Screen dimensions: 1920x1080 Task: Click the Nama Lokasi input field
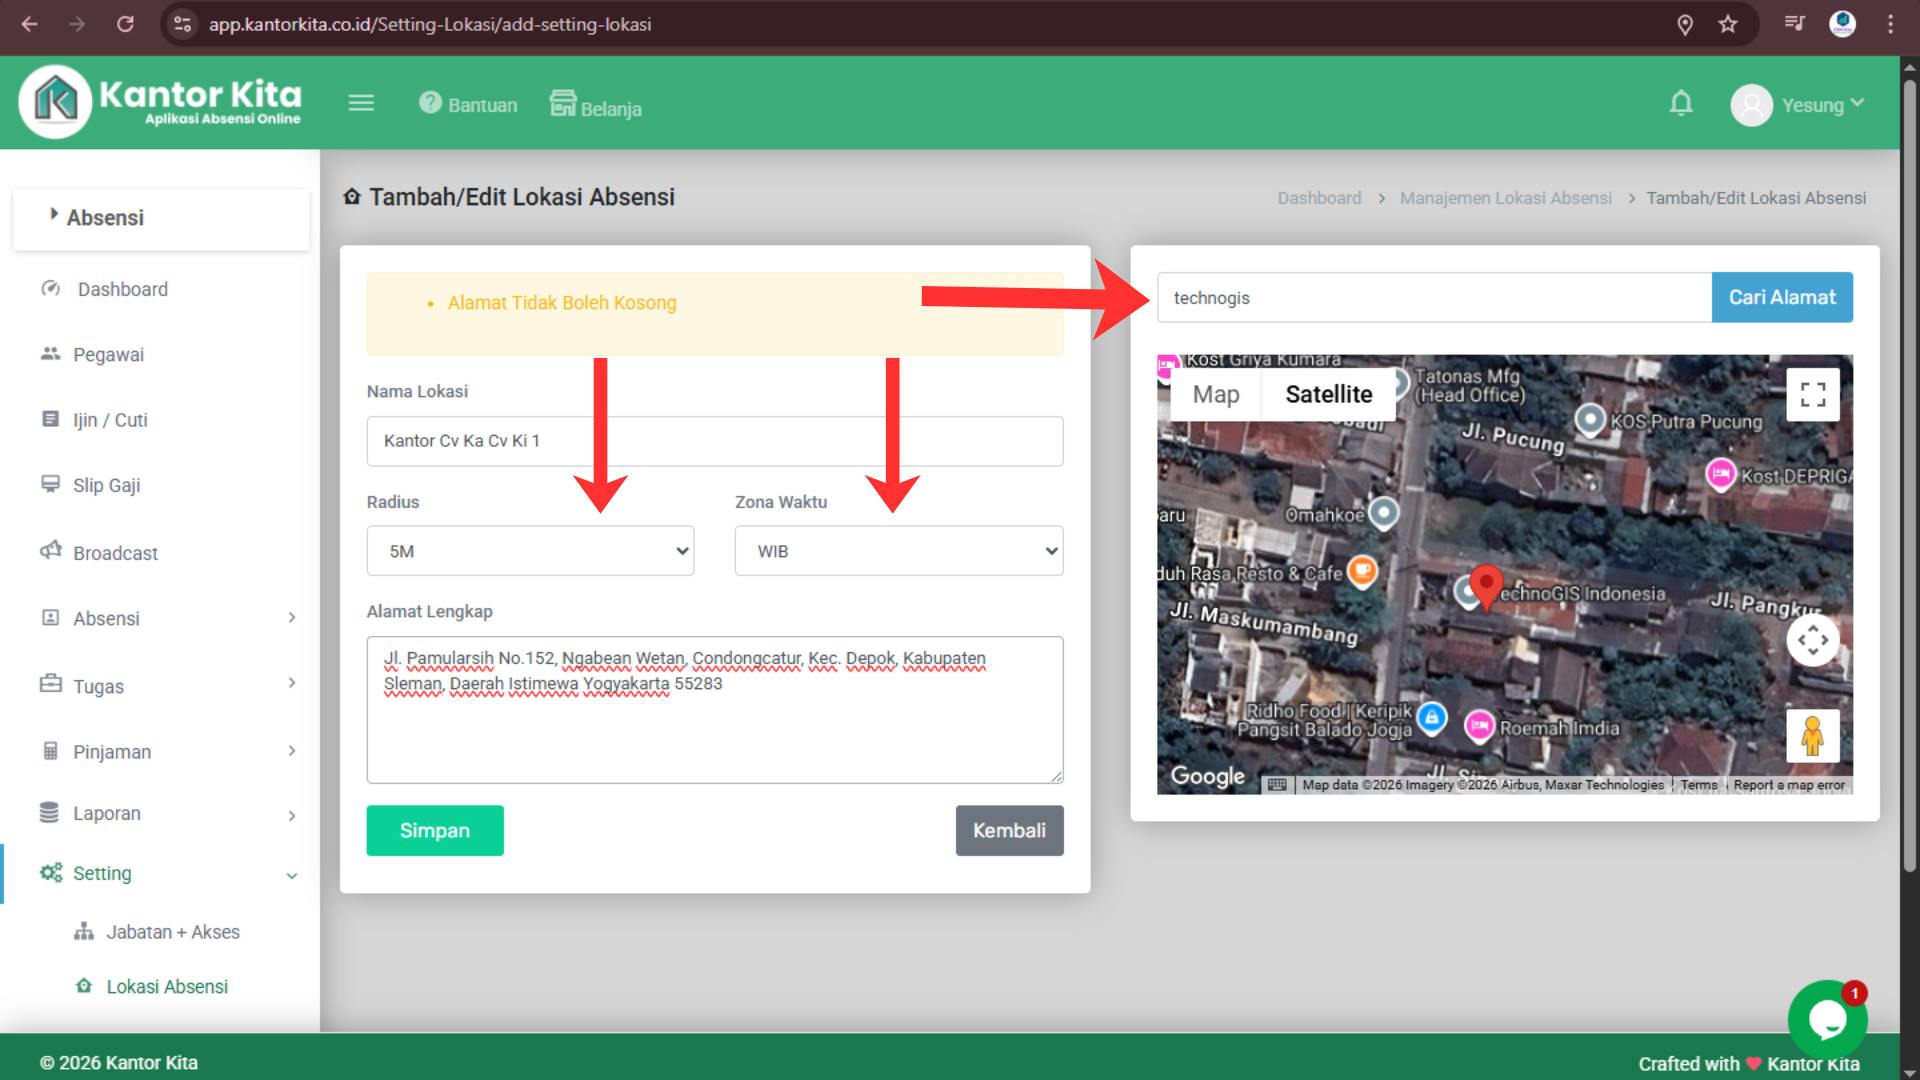714,441
